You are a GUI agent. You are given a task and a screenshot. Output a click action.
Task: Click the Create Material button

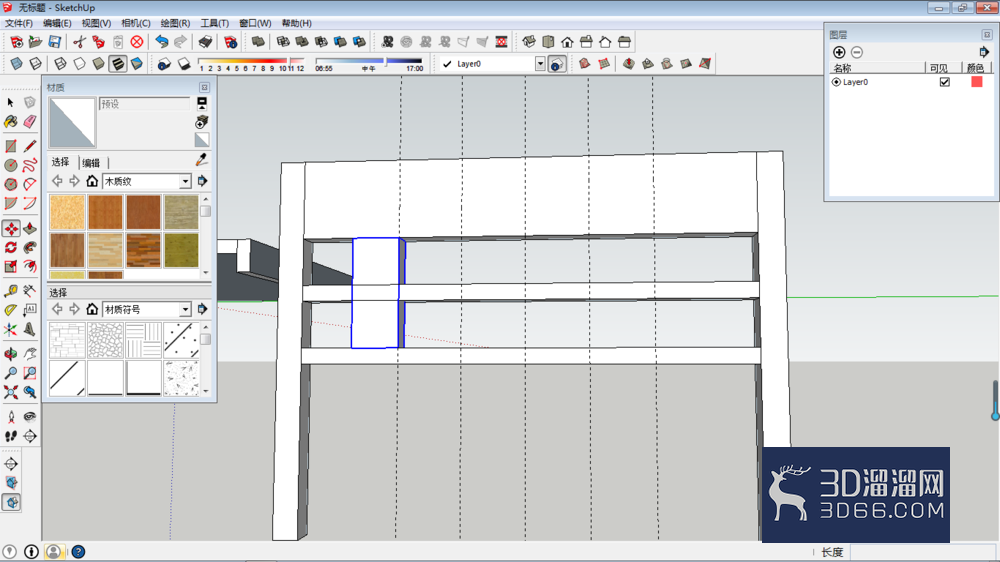click(x=202, y=122)
